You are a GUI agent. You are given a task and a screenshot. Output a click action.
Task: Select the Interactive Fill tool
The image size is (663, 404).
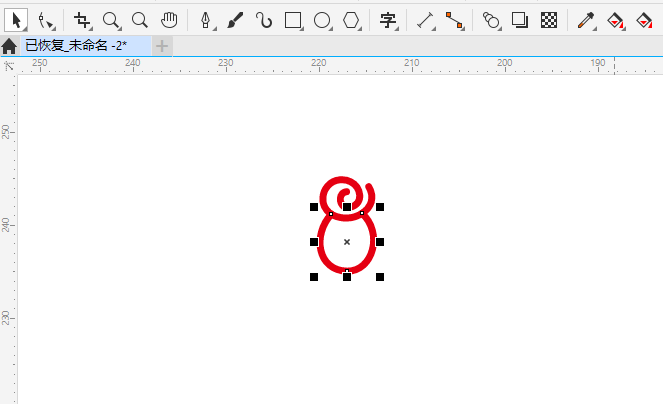pyautogui.click(x=615, y=20)
